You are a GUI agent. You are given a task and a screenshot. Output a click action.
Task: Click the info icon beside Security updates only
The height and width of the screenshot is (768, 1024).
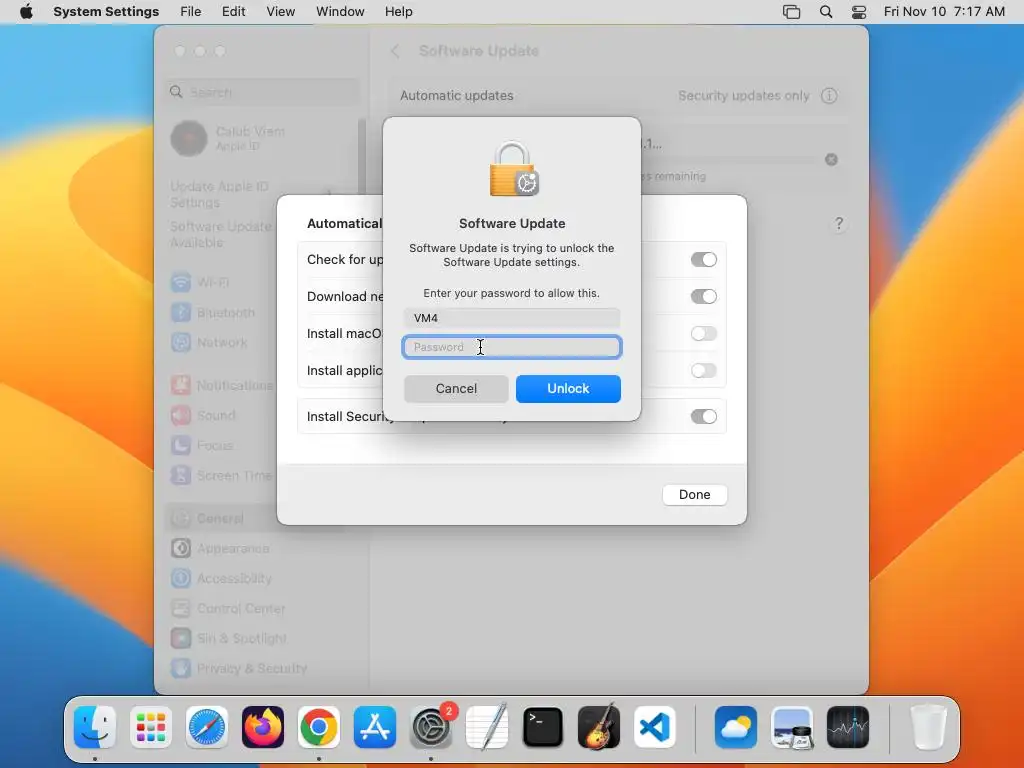coord(829,96)
